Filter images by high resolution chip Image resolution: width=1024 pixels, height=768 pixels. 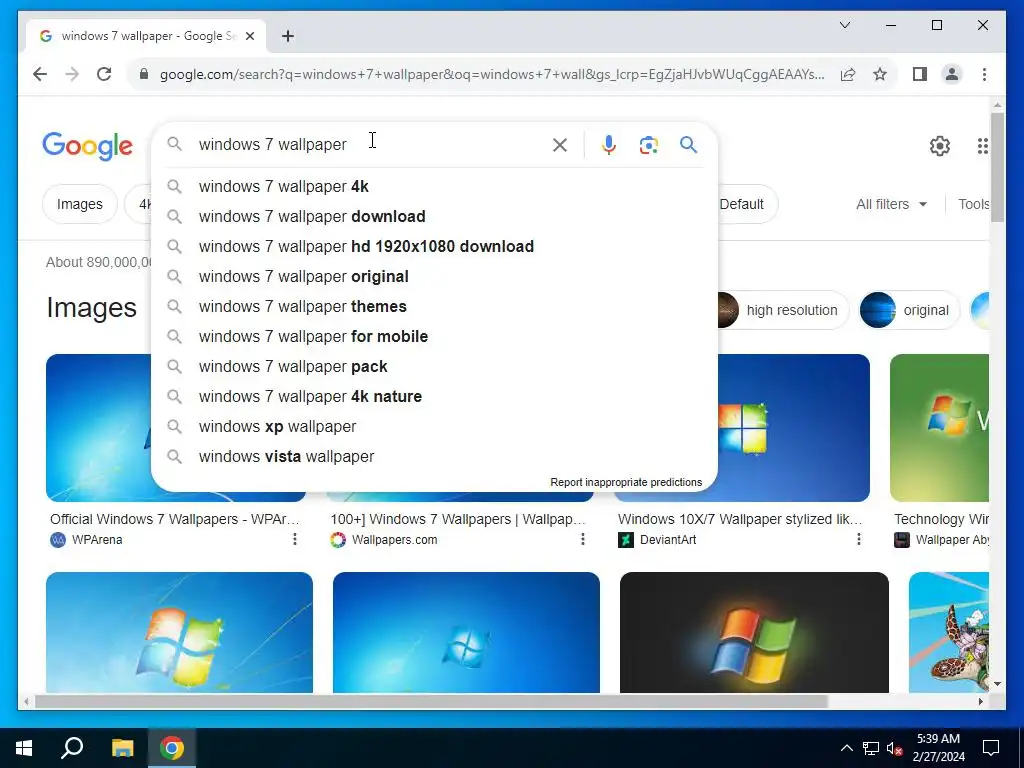coord(782,310)
